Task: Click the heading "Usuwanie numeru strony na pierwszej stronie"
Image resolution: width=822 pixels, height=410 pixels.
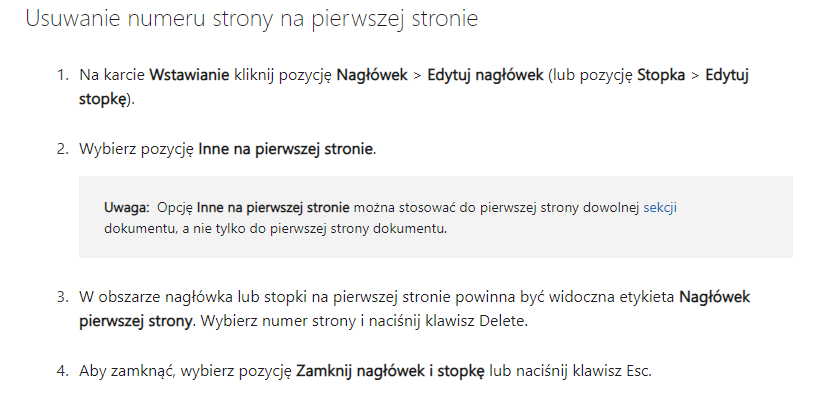Action: [252, 18]
